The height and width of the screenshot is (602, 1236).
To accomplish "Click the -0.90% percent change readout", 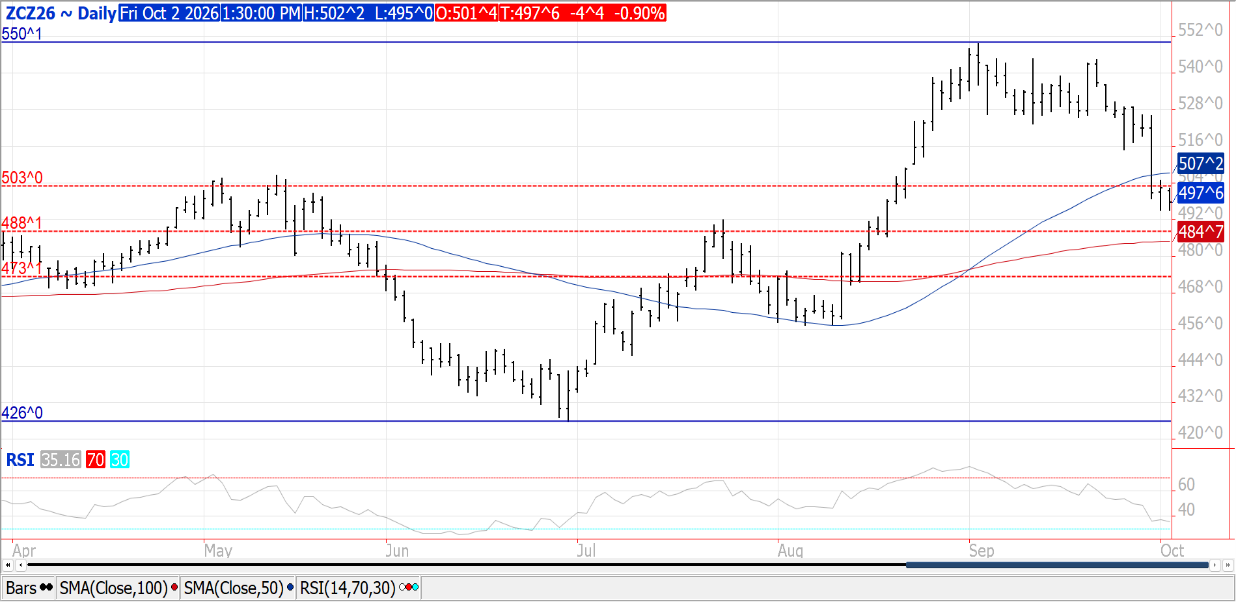I will point(640,14).
